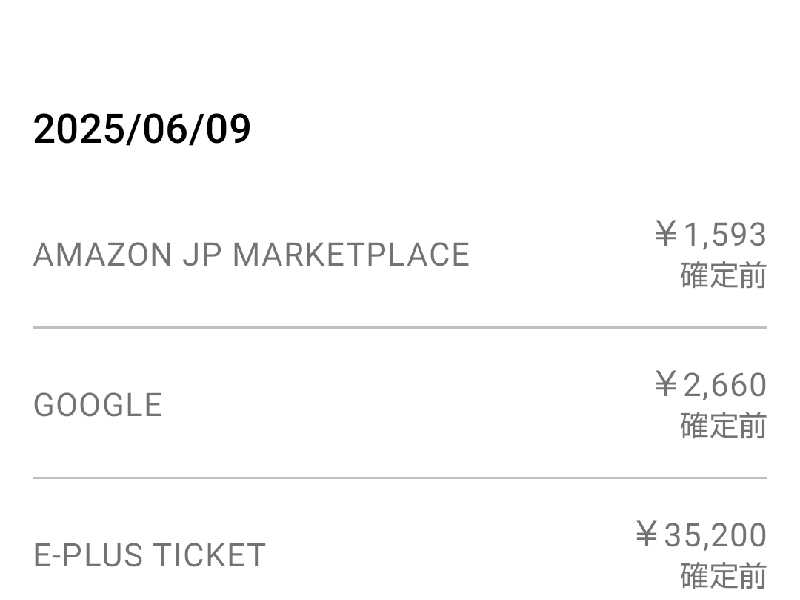Screen dimensions: 800x600
Task: Click the yen symbol before 1,593
Action: point(666,234)
